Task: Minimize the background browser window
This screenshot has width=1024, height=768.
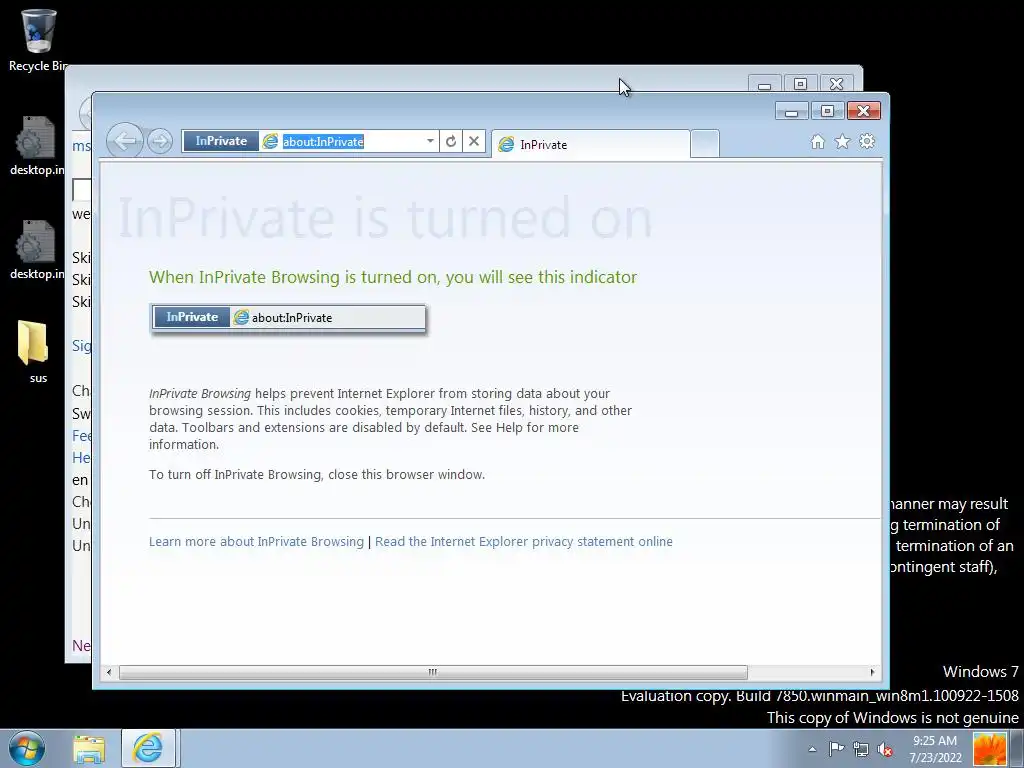Action: click(x=765, y=84)
